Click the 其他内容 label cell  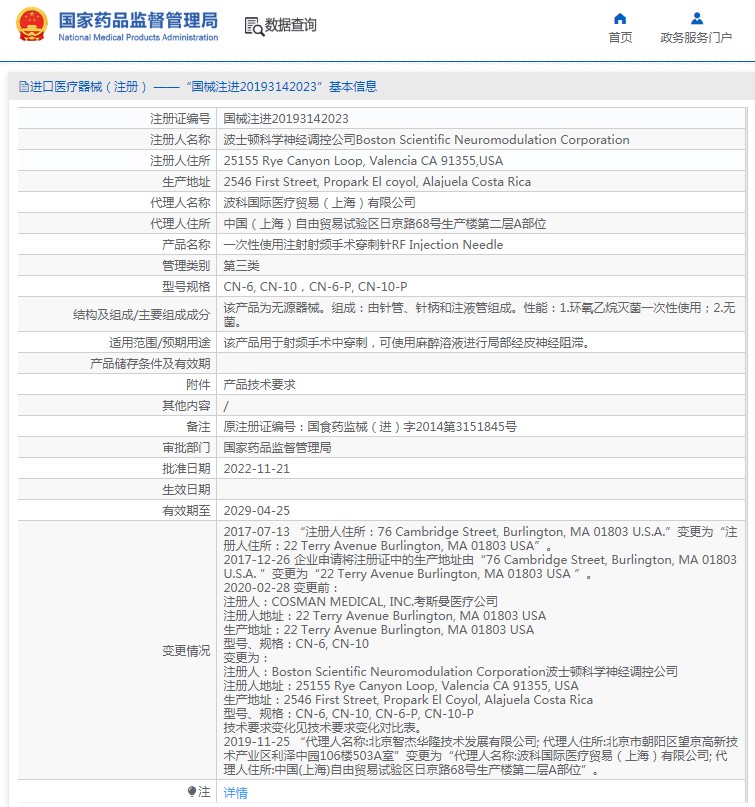(117, 406)
